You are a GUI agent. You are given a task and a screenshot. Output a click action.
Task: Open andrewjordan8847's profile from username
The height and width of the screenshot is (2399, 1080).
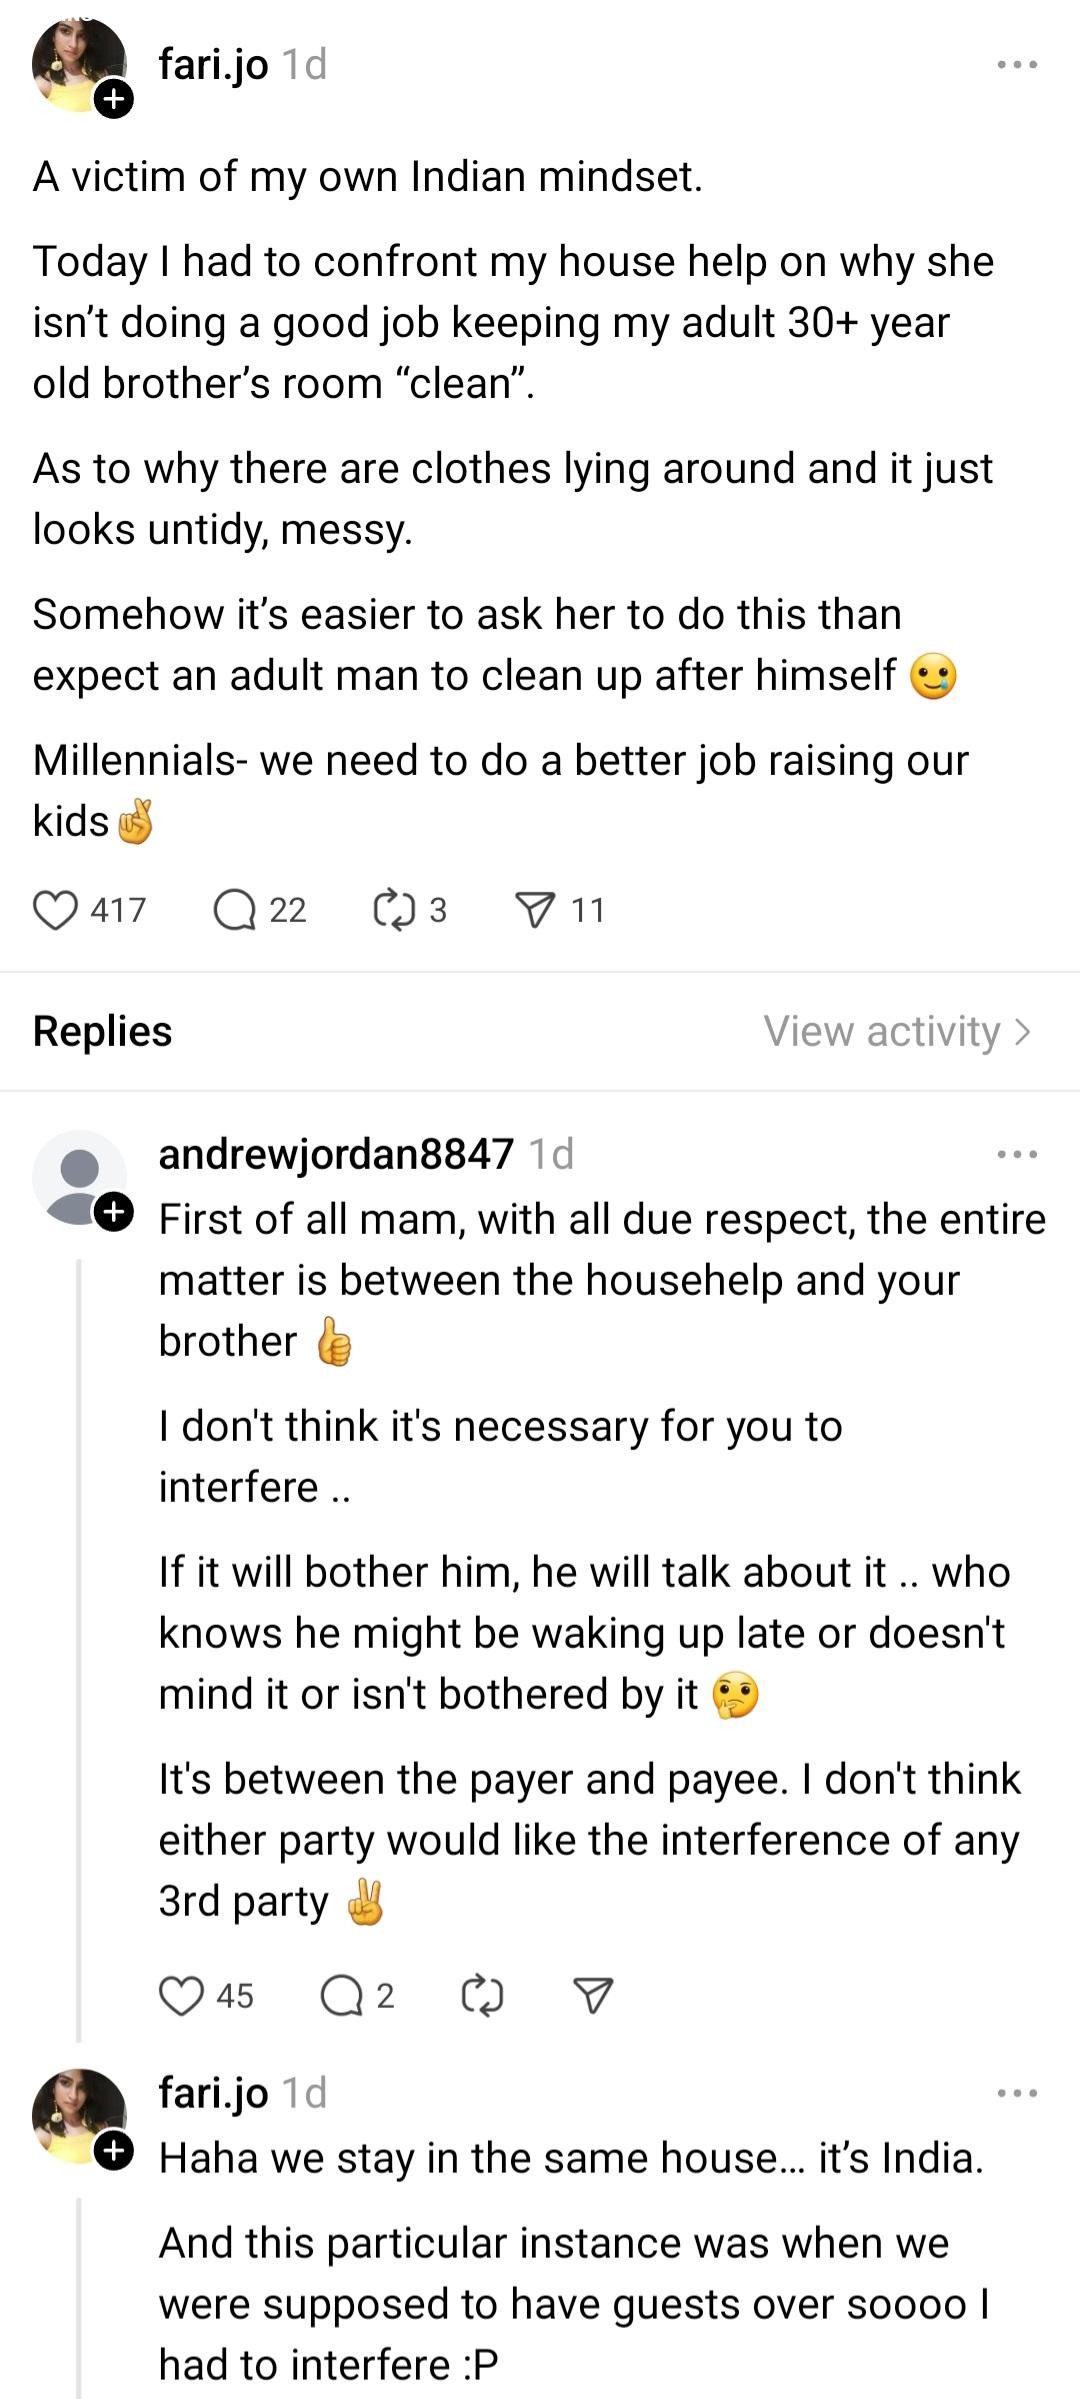click(336, 1154)
